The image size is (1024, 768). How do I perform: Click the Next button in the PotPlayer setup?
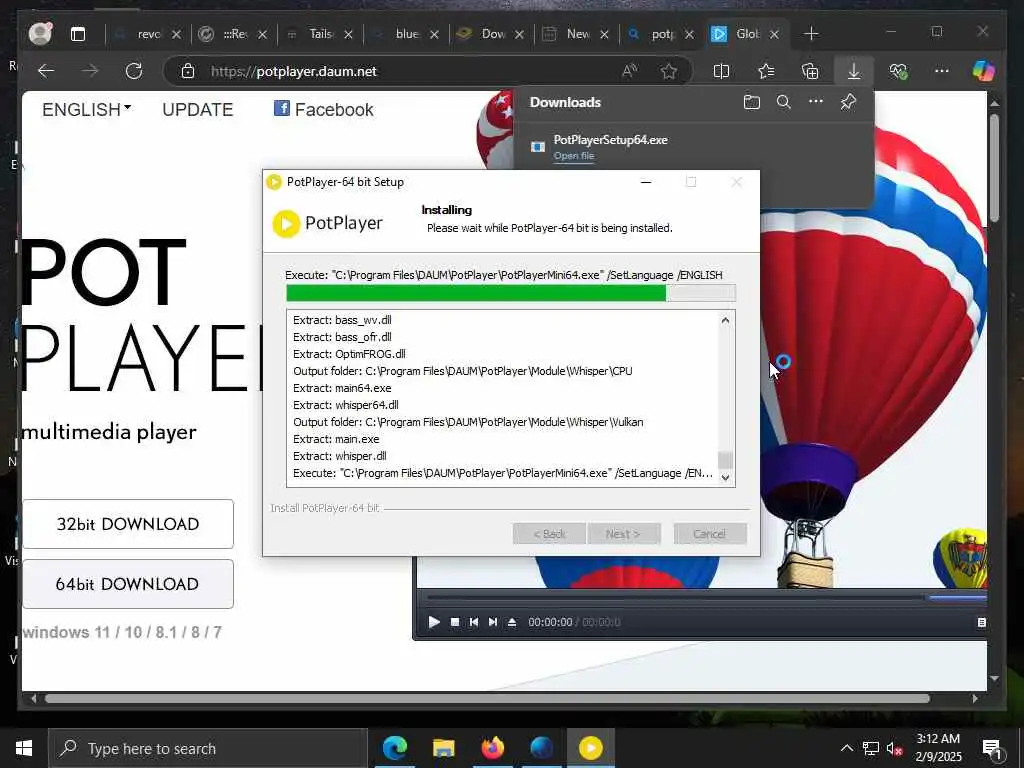(624, 534)
